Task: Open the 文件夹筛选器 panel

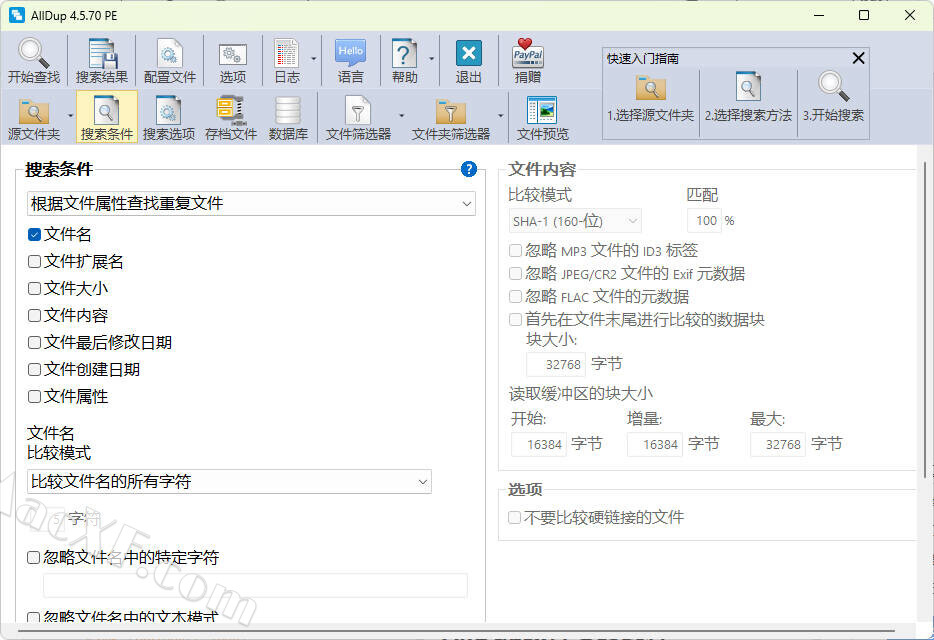Action: (450, 119)
